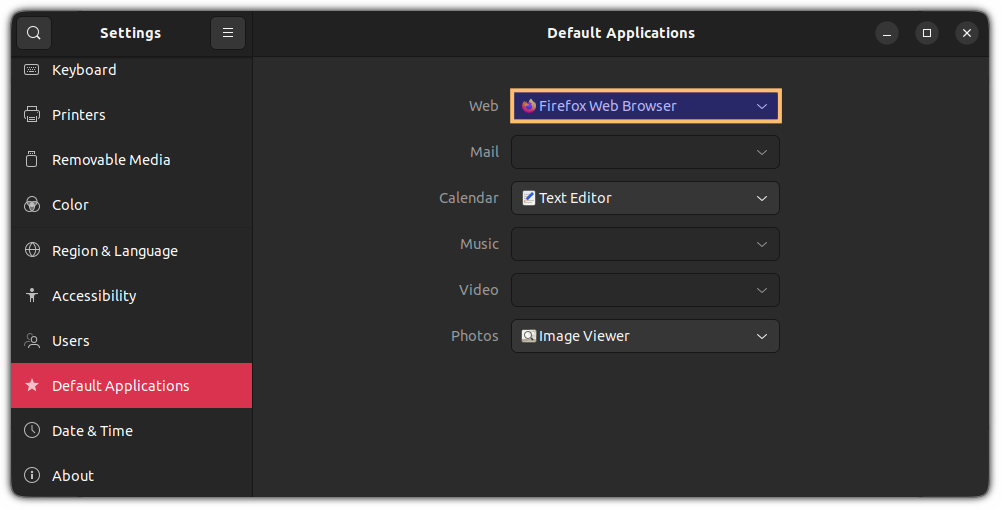Click the Printers icon in sidebar
The width and height of the screenshot is (1002, 510).
32,114
